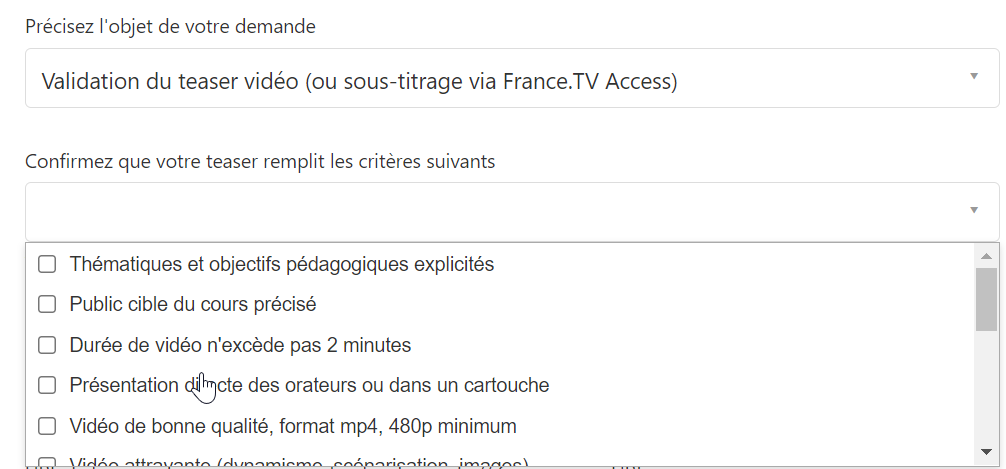
Task: Click the scroll-up arrow of the criteria list
Action: [987, 256]
